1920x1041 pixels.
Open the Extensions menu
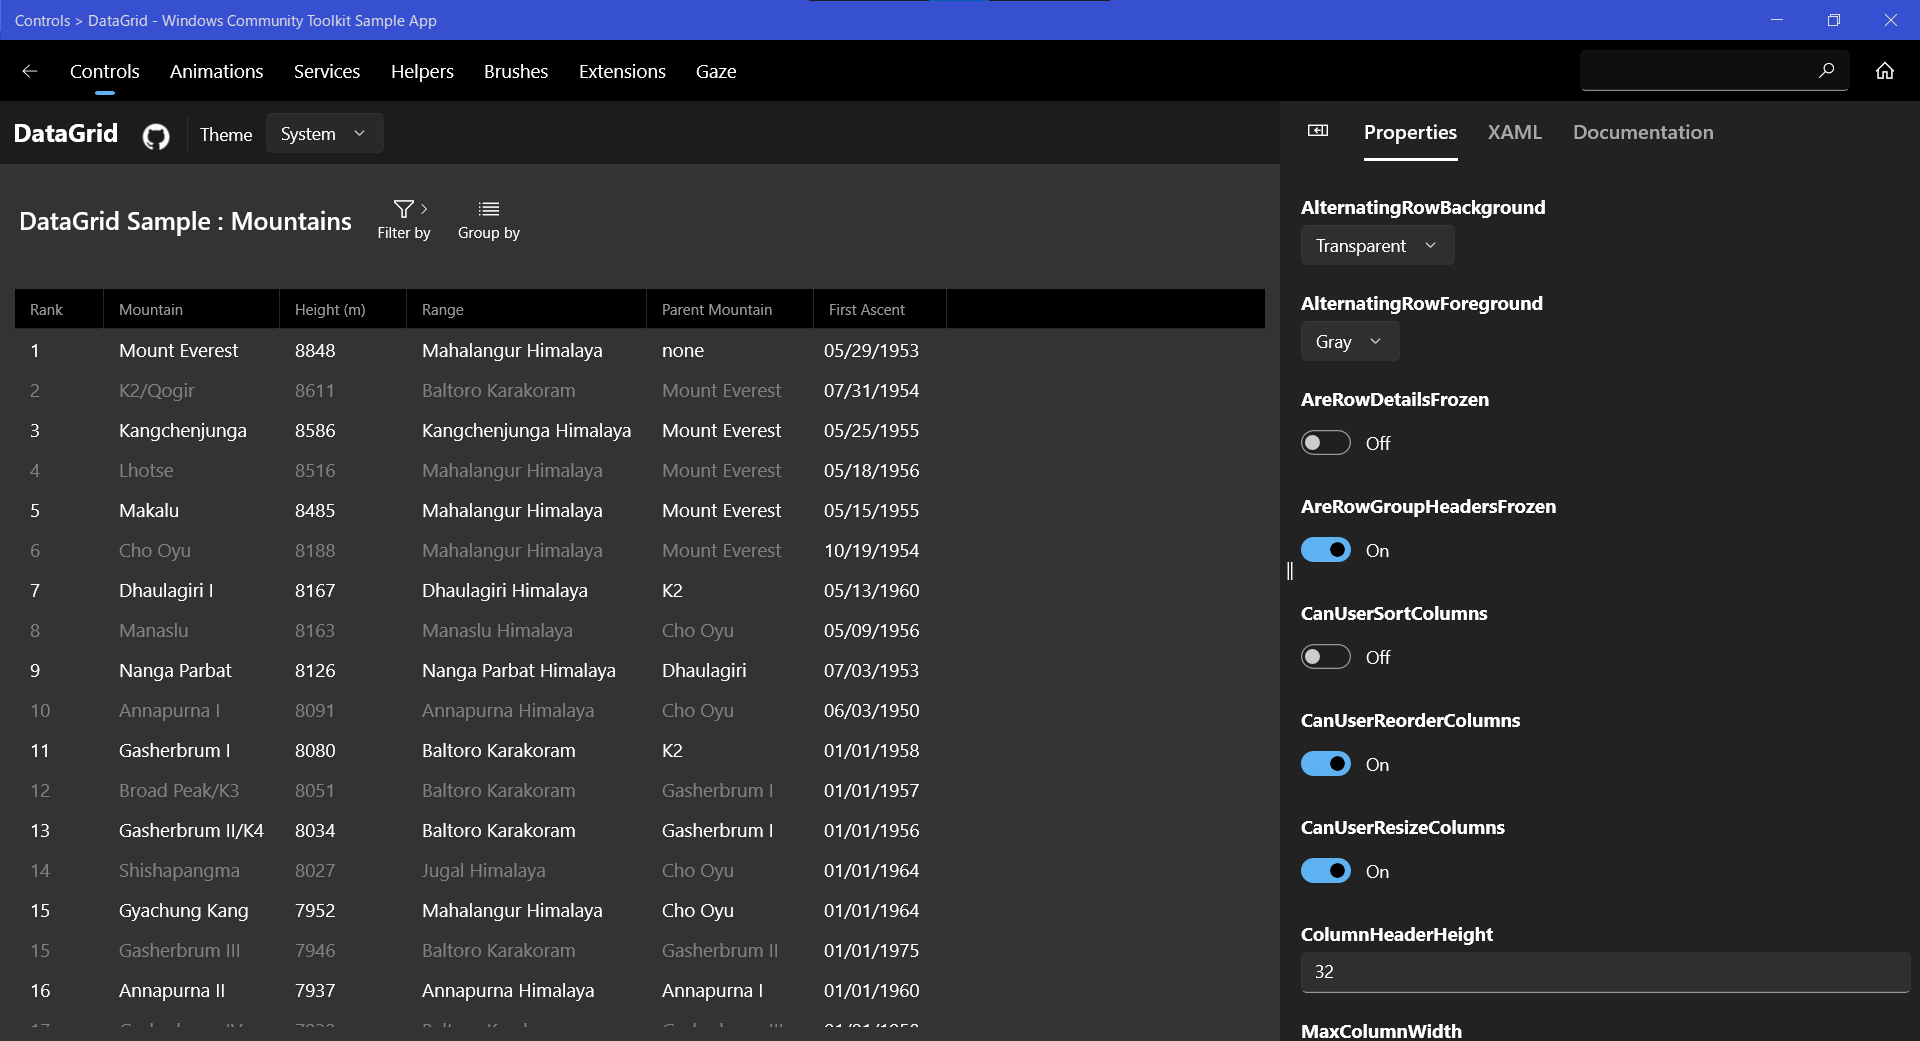[622, 71]
